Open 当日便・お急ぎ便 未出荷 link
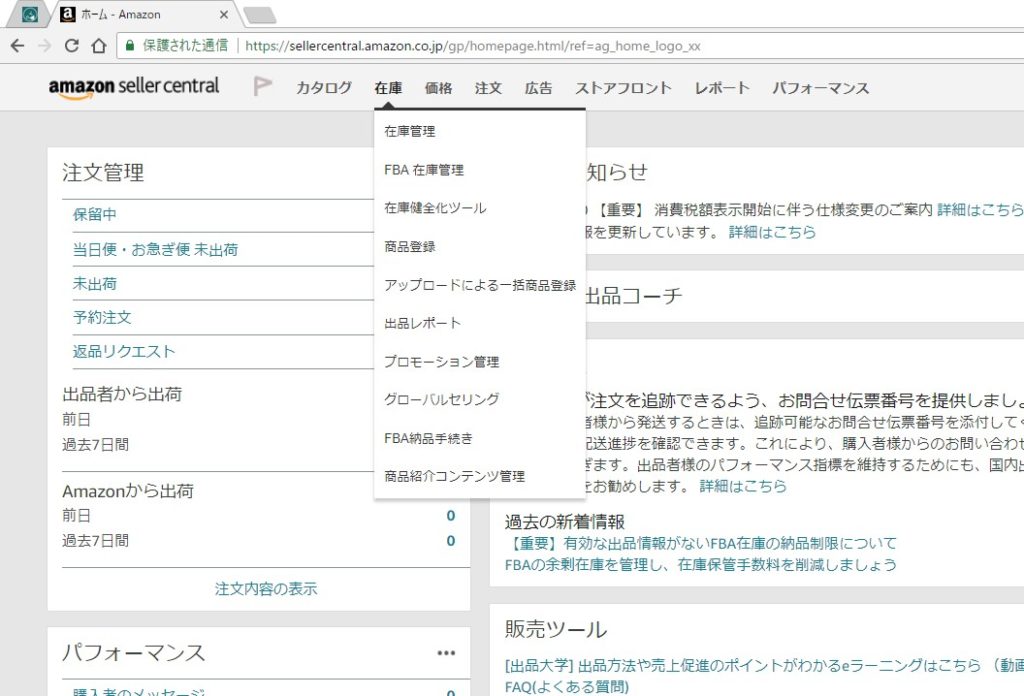 [155, 249]
